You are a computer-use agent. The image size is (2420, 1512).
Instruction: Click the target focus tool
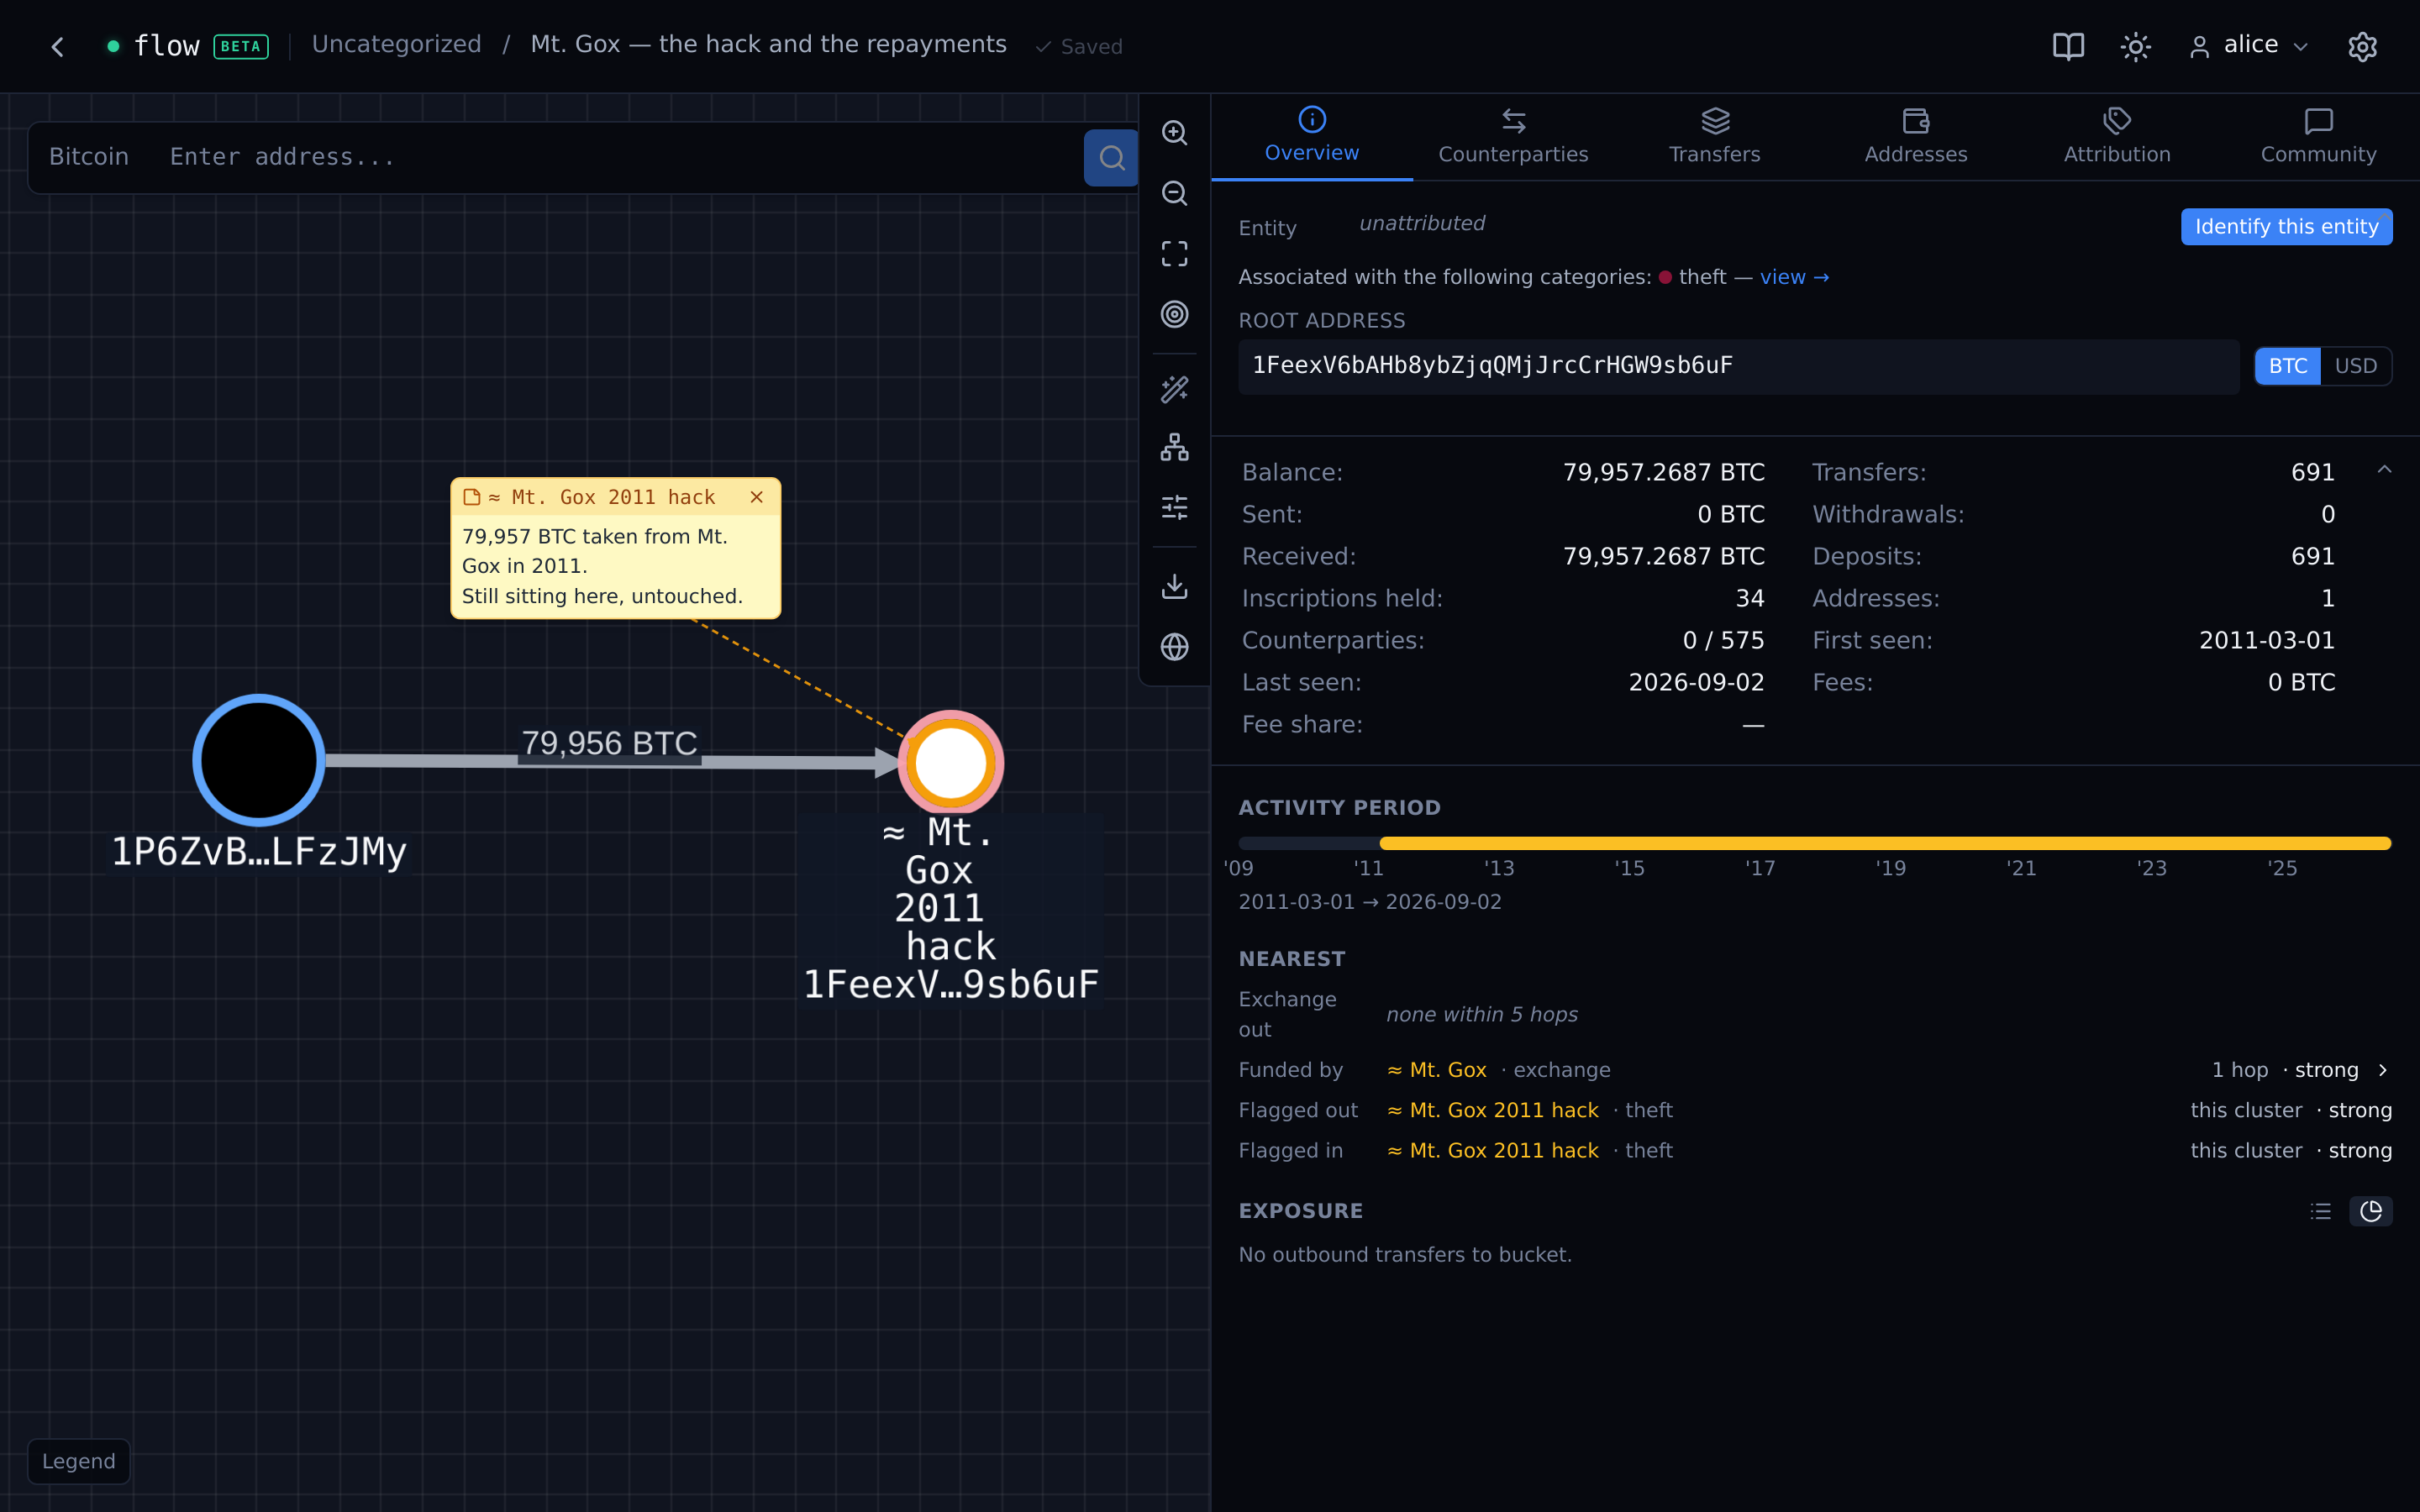pos(1174,314)
